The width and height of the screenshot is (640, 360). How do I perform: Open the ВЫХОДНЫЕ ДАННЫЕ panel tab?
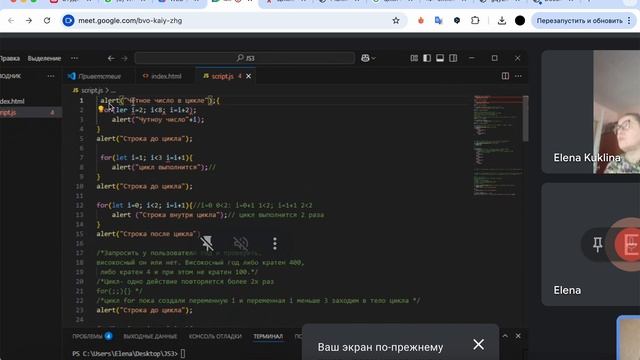[150, 336]
